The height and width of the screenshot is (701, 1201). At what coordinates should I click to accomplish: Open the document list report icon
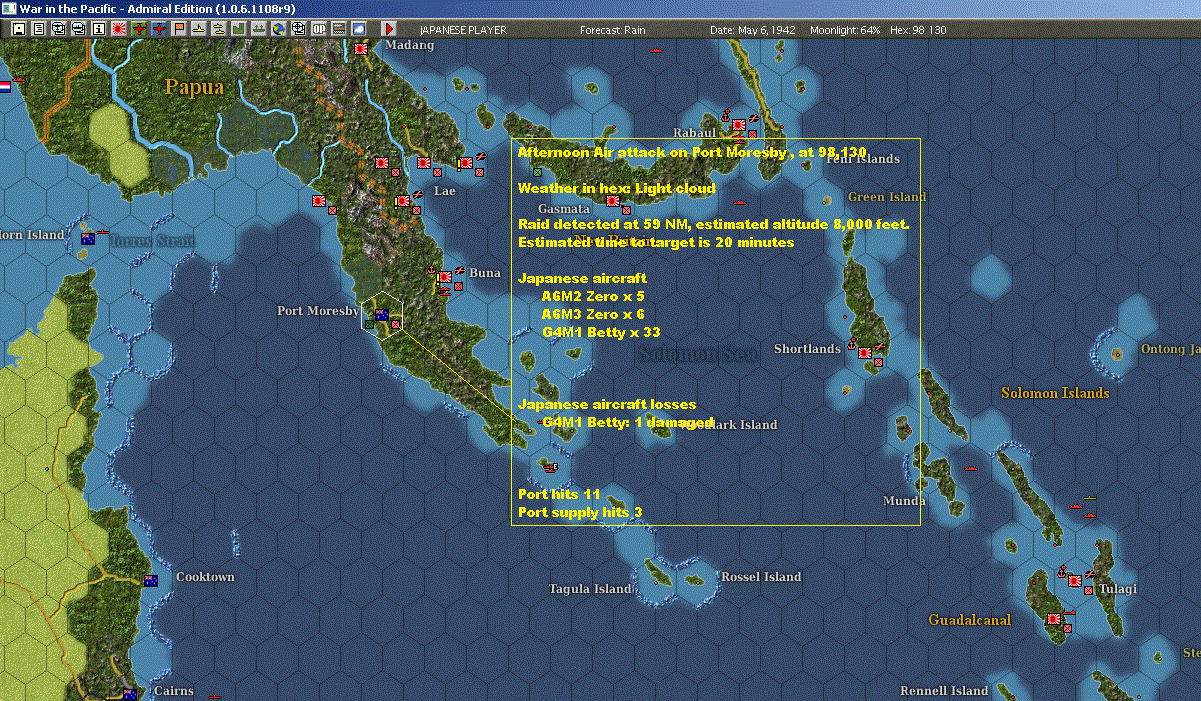pos(39,29)
